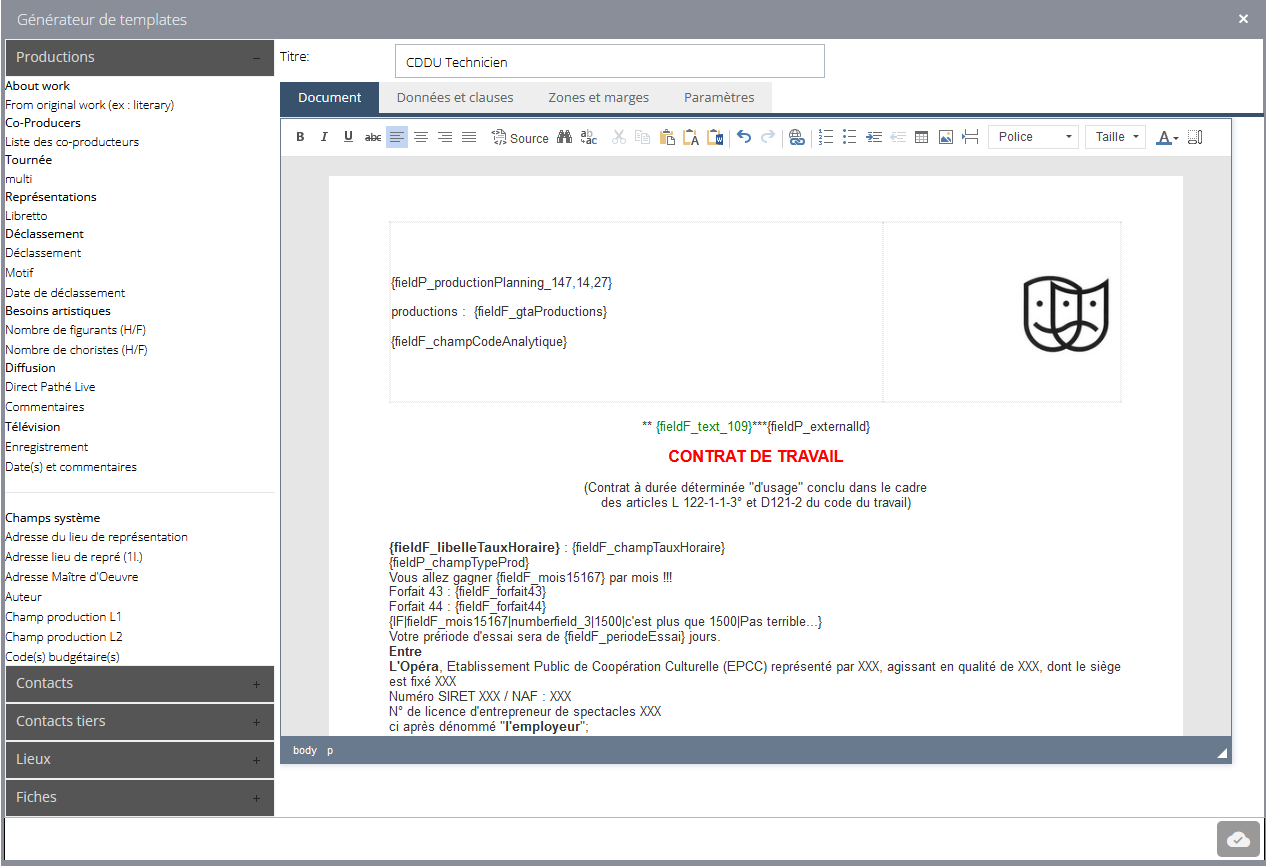1266x866 pixels.
Task: Click the justify text alignment icon
Action: tap(469, 137)
